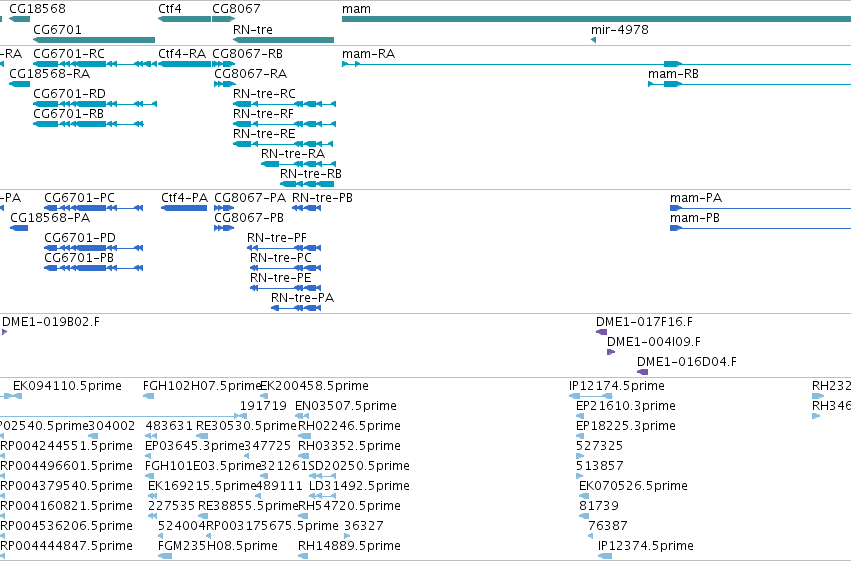Select the mam-RB transcript exon
The image size is (851, 561).
coord(672,84)
